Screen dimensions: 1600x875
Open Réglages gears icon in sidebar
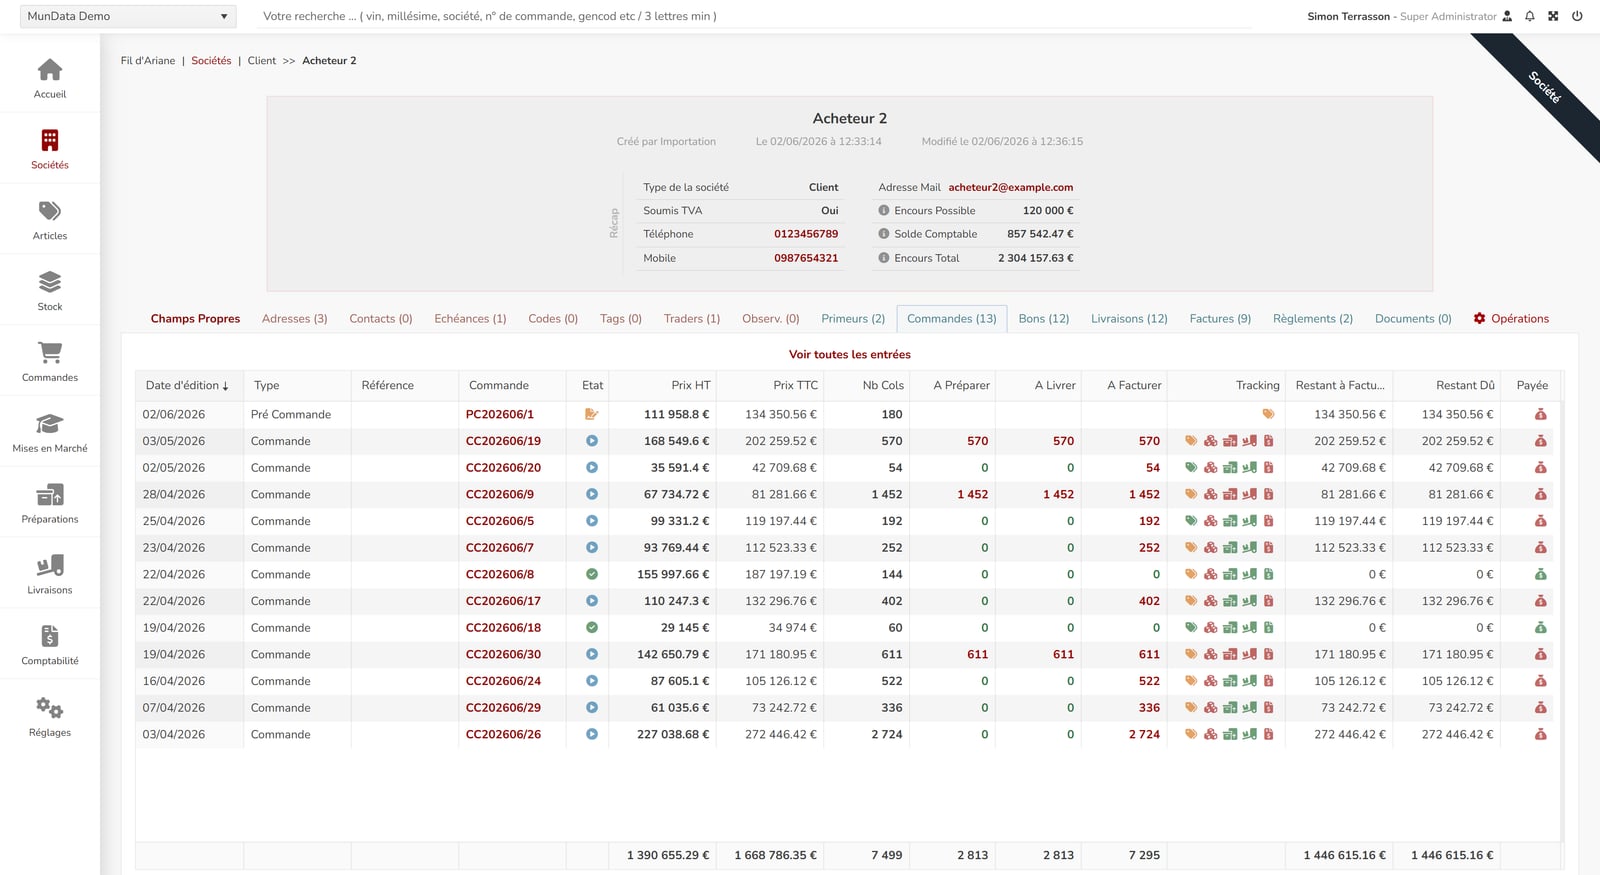pos(50,708)
